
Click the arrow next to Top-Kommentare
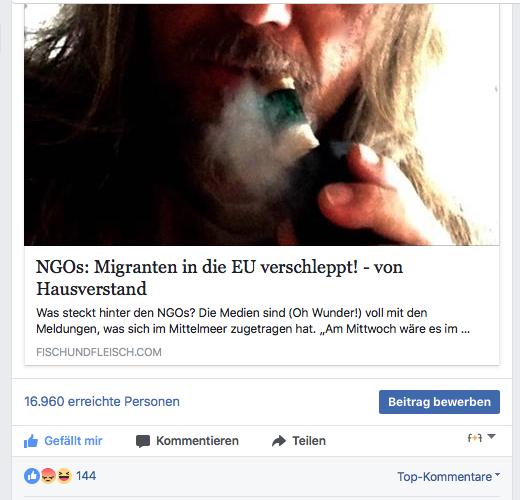click(498, 474)
